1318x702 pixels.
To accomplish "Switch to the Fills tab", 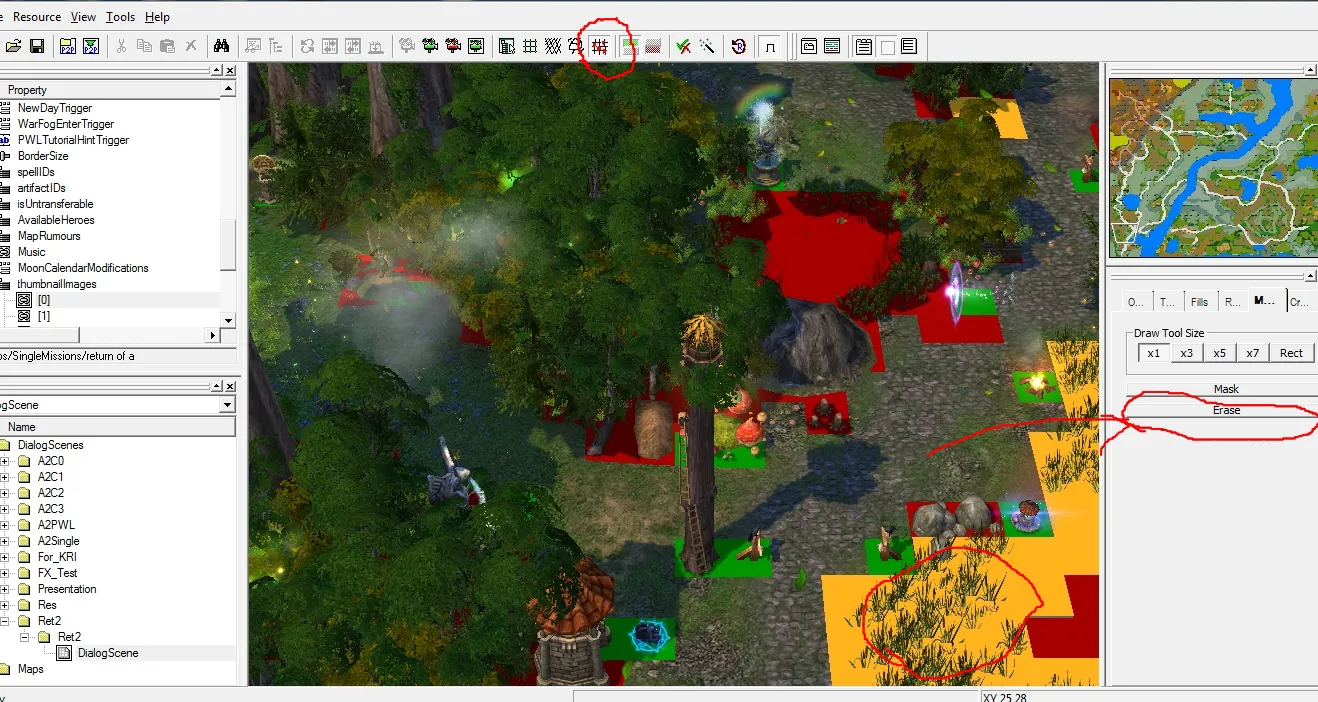I will (x=1199, y=301).
